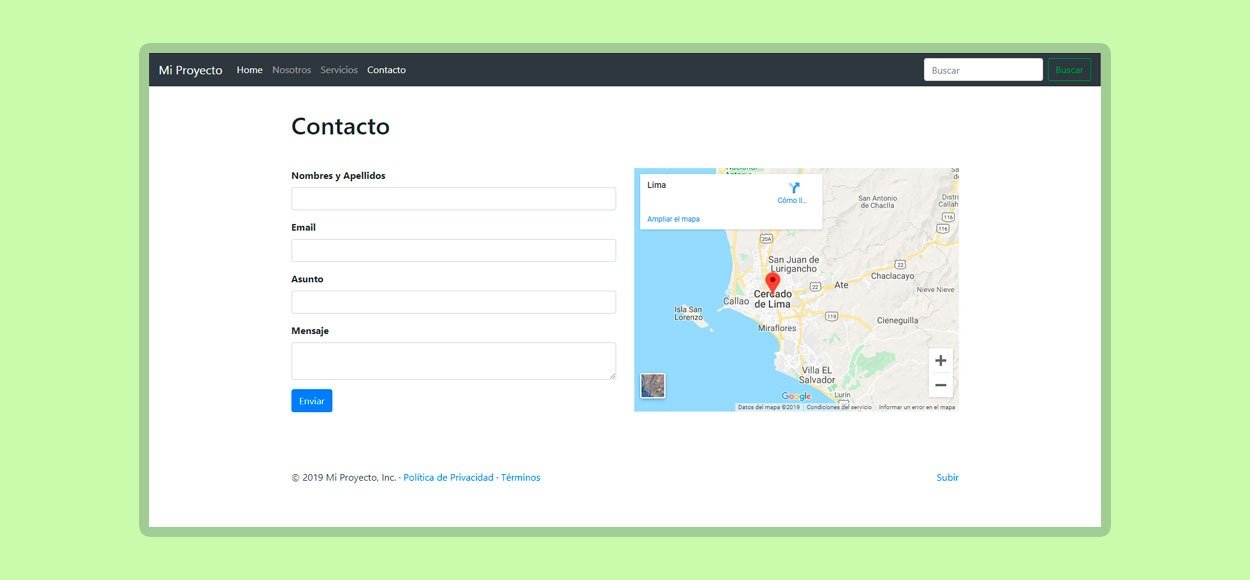
Task: Open the Nosotros nav item
Action: click(x=291, y=70)
